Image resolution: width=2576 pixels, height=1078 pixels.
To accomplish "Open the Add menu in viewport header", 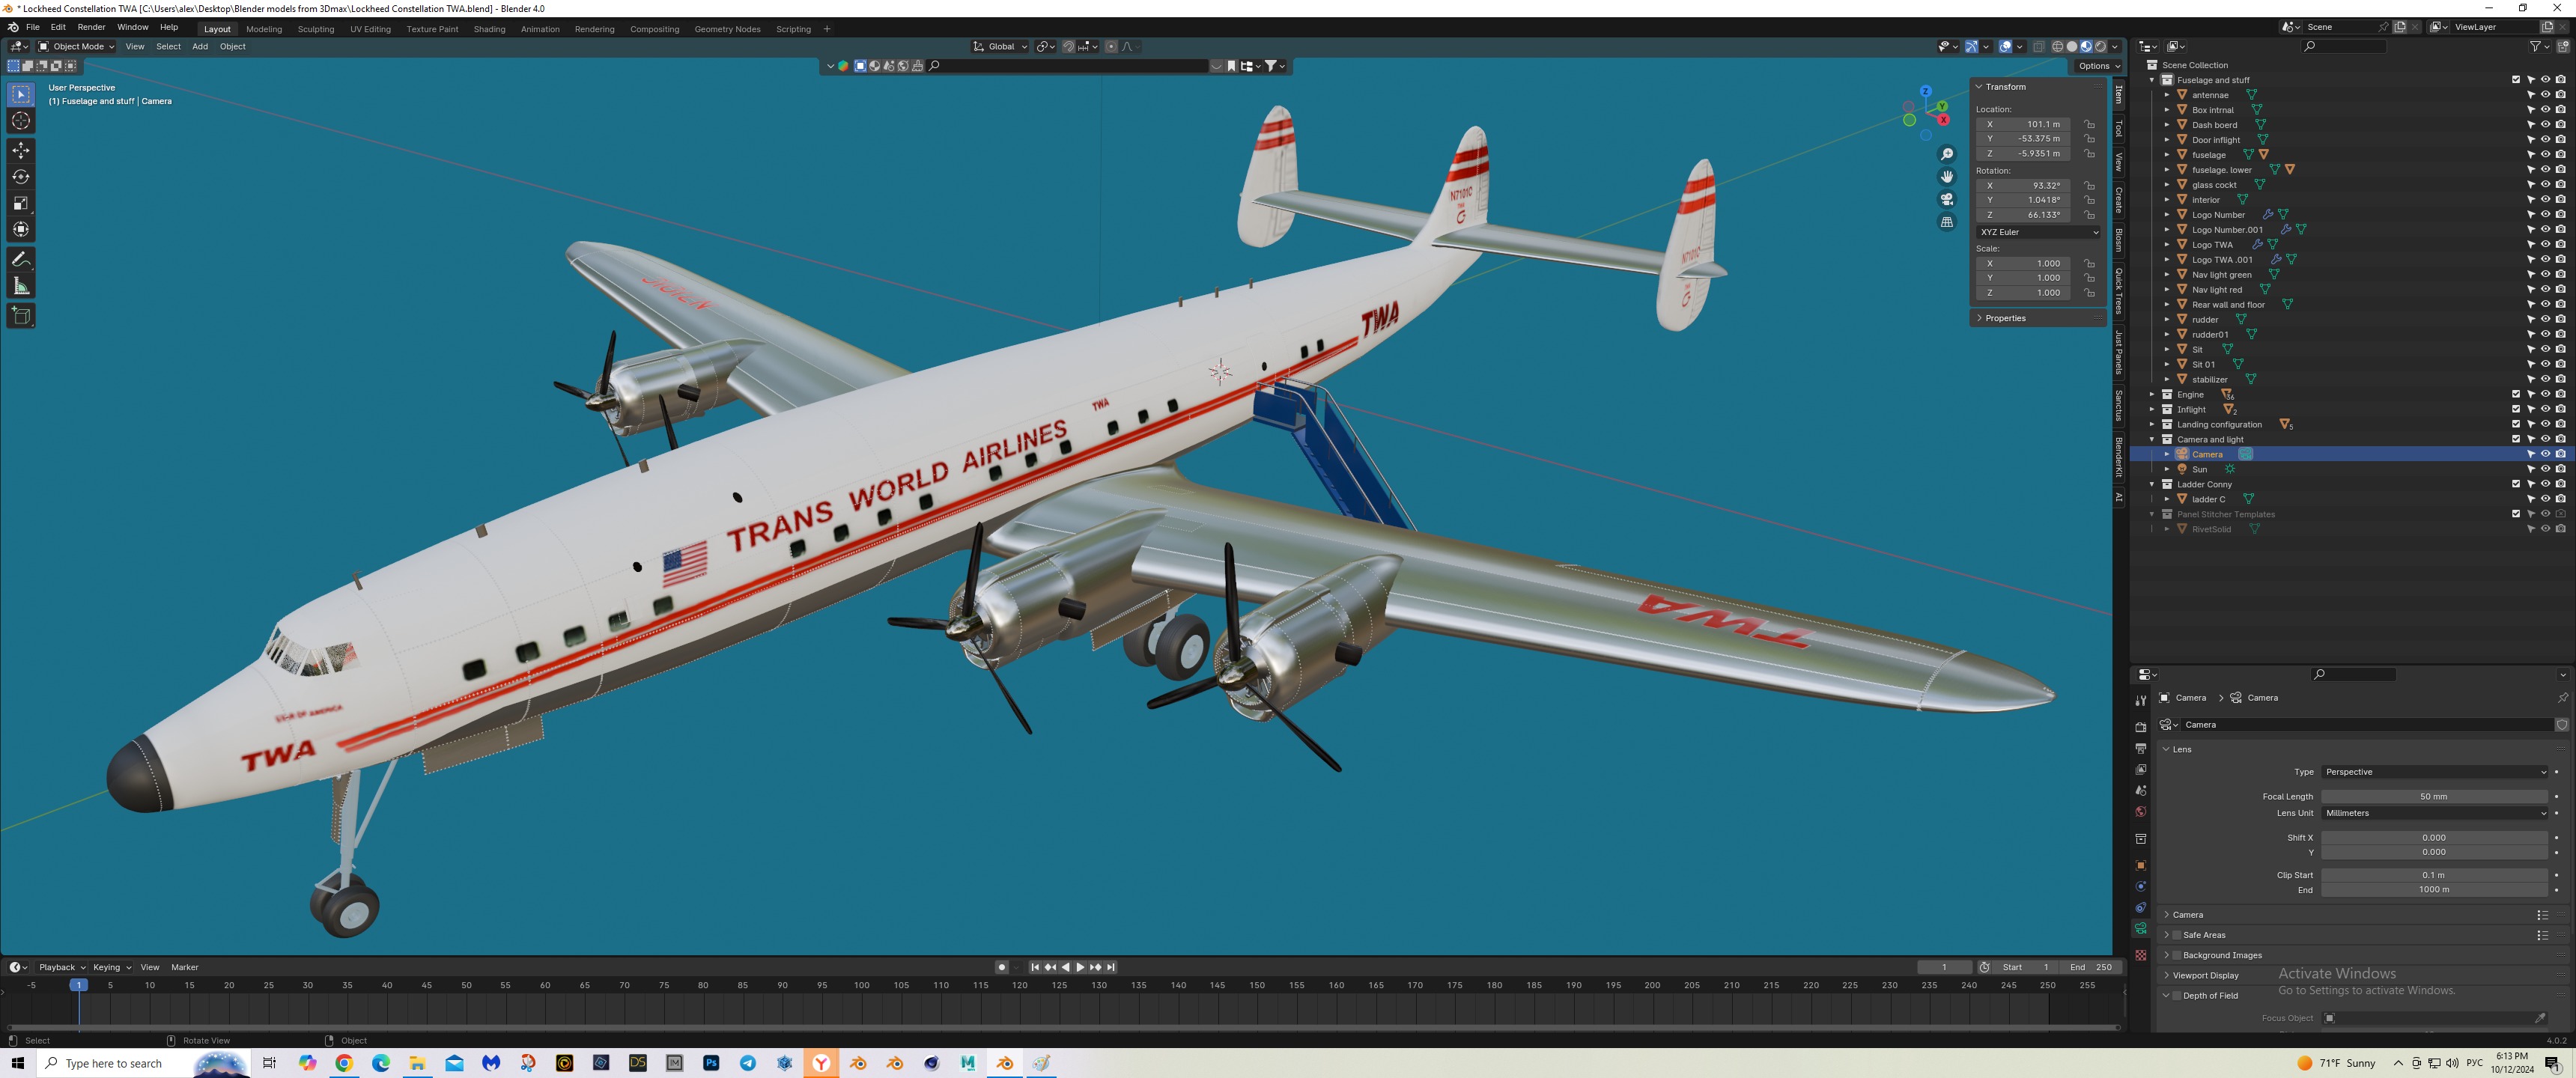I will point(200,46).
